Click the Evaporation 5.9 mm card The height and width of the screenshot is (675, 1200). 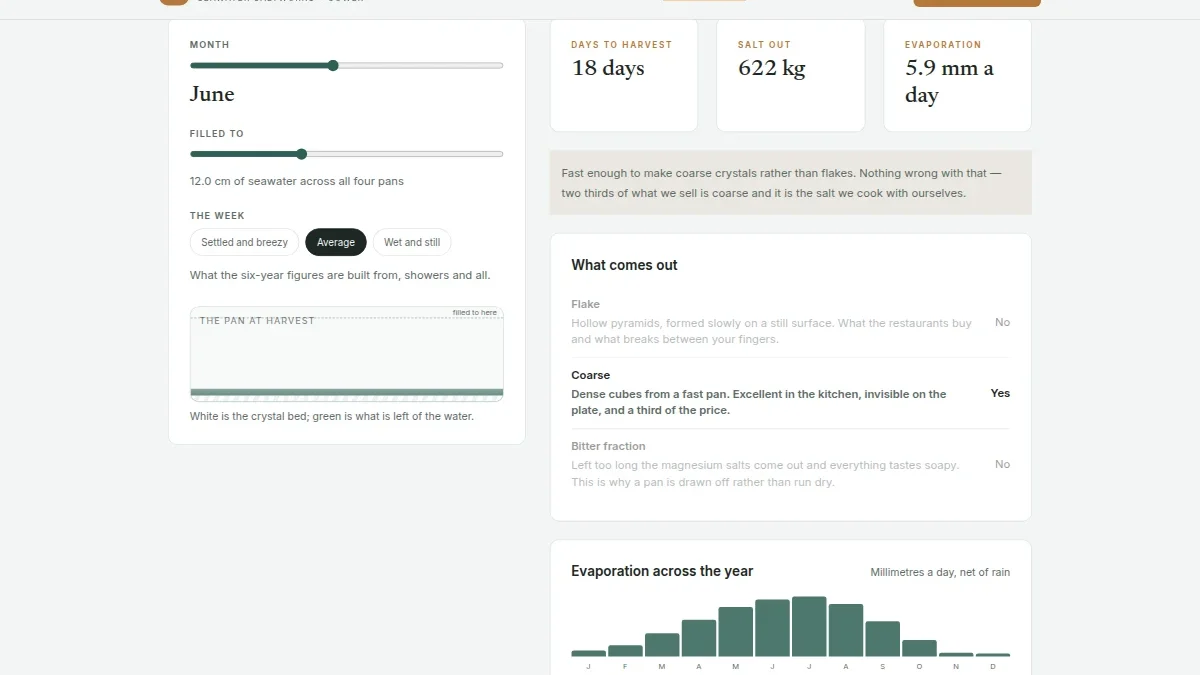tap(957, 75)
